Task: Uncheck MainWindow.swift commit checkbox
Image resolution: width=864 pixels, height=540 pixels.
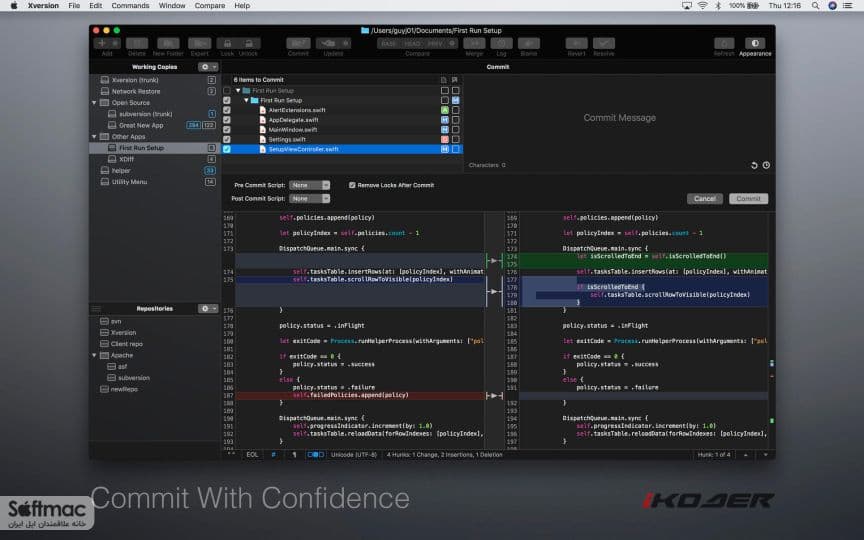Action: tap(226, 129)
